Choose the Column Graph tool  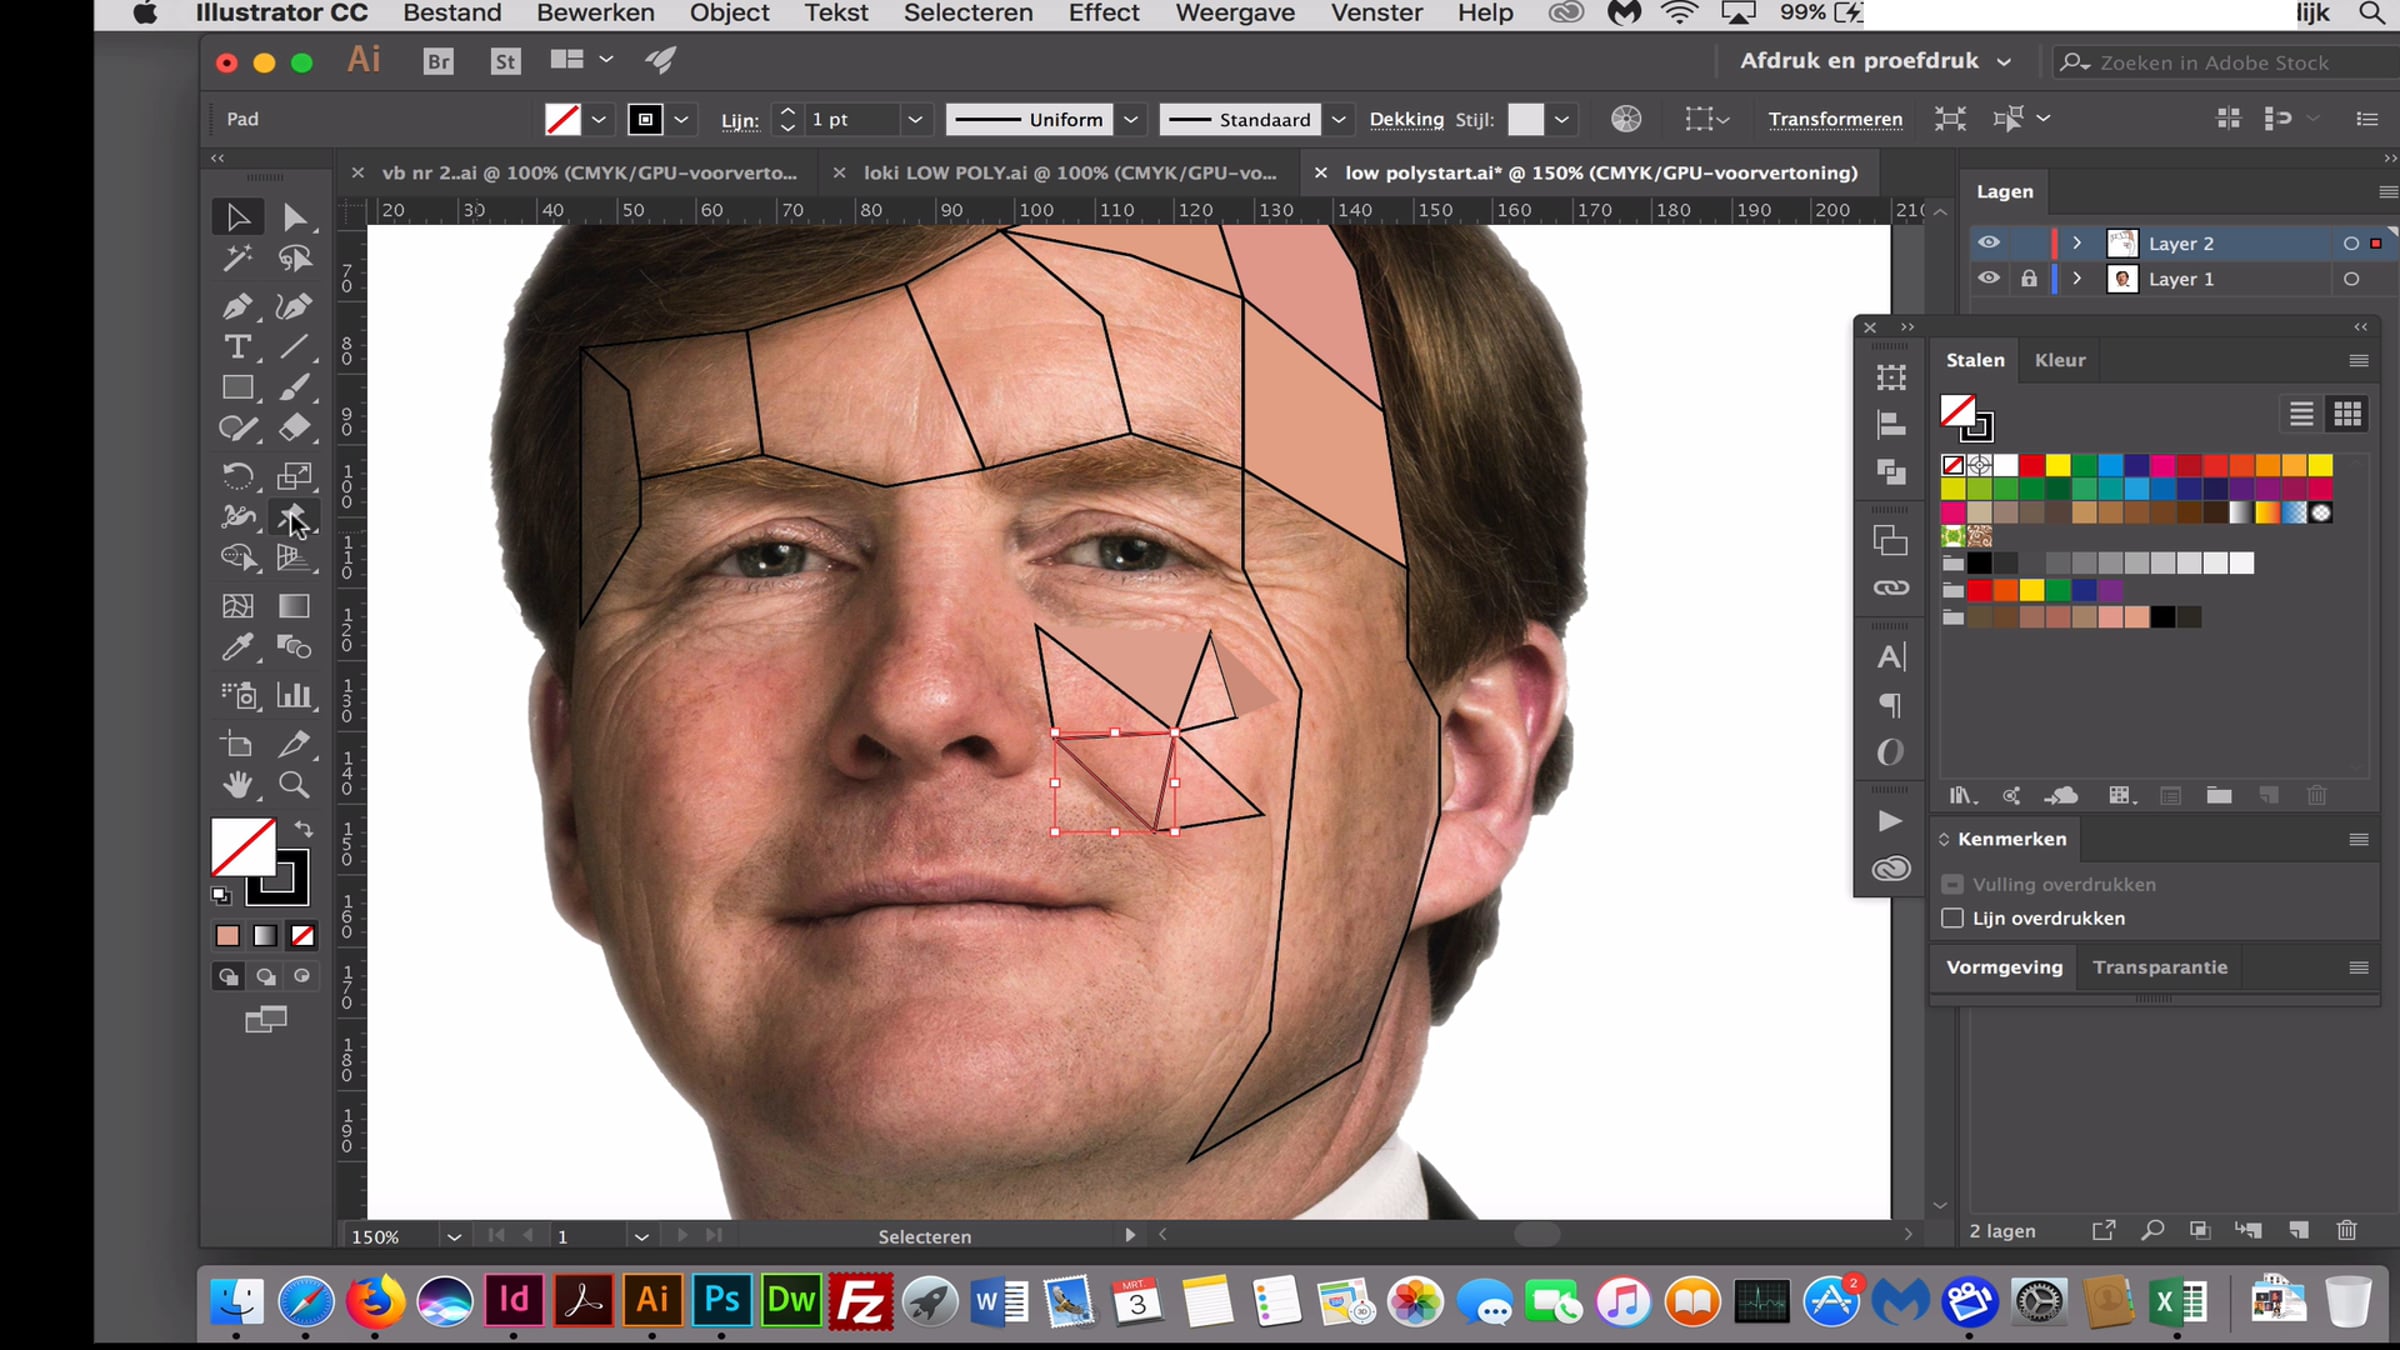295,695
